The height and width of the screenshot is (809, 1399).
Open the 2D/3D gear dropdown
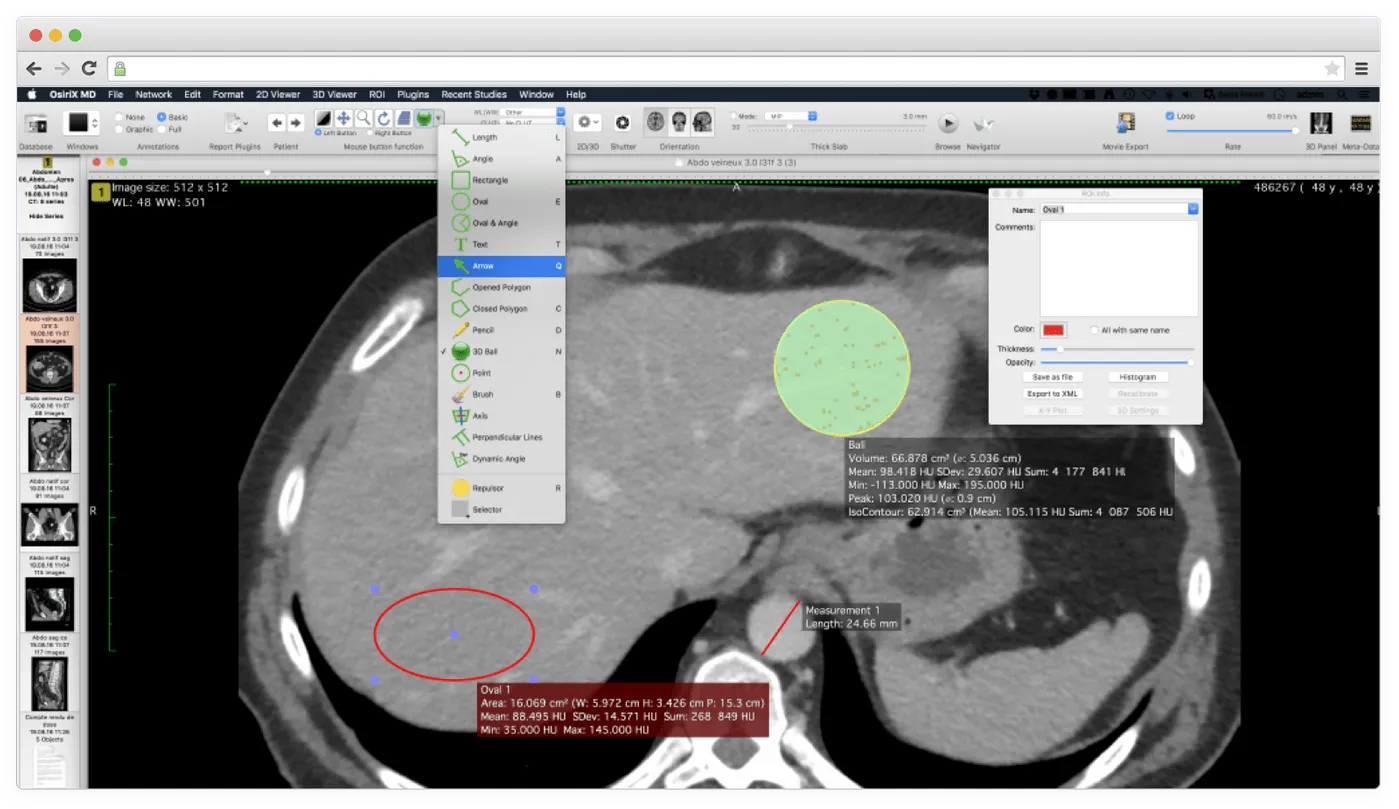588,122
